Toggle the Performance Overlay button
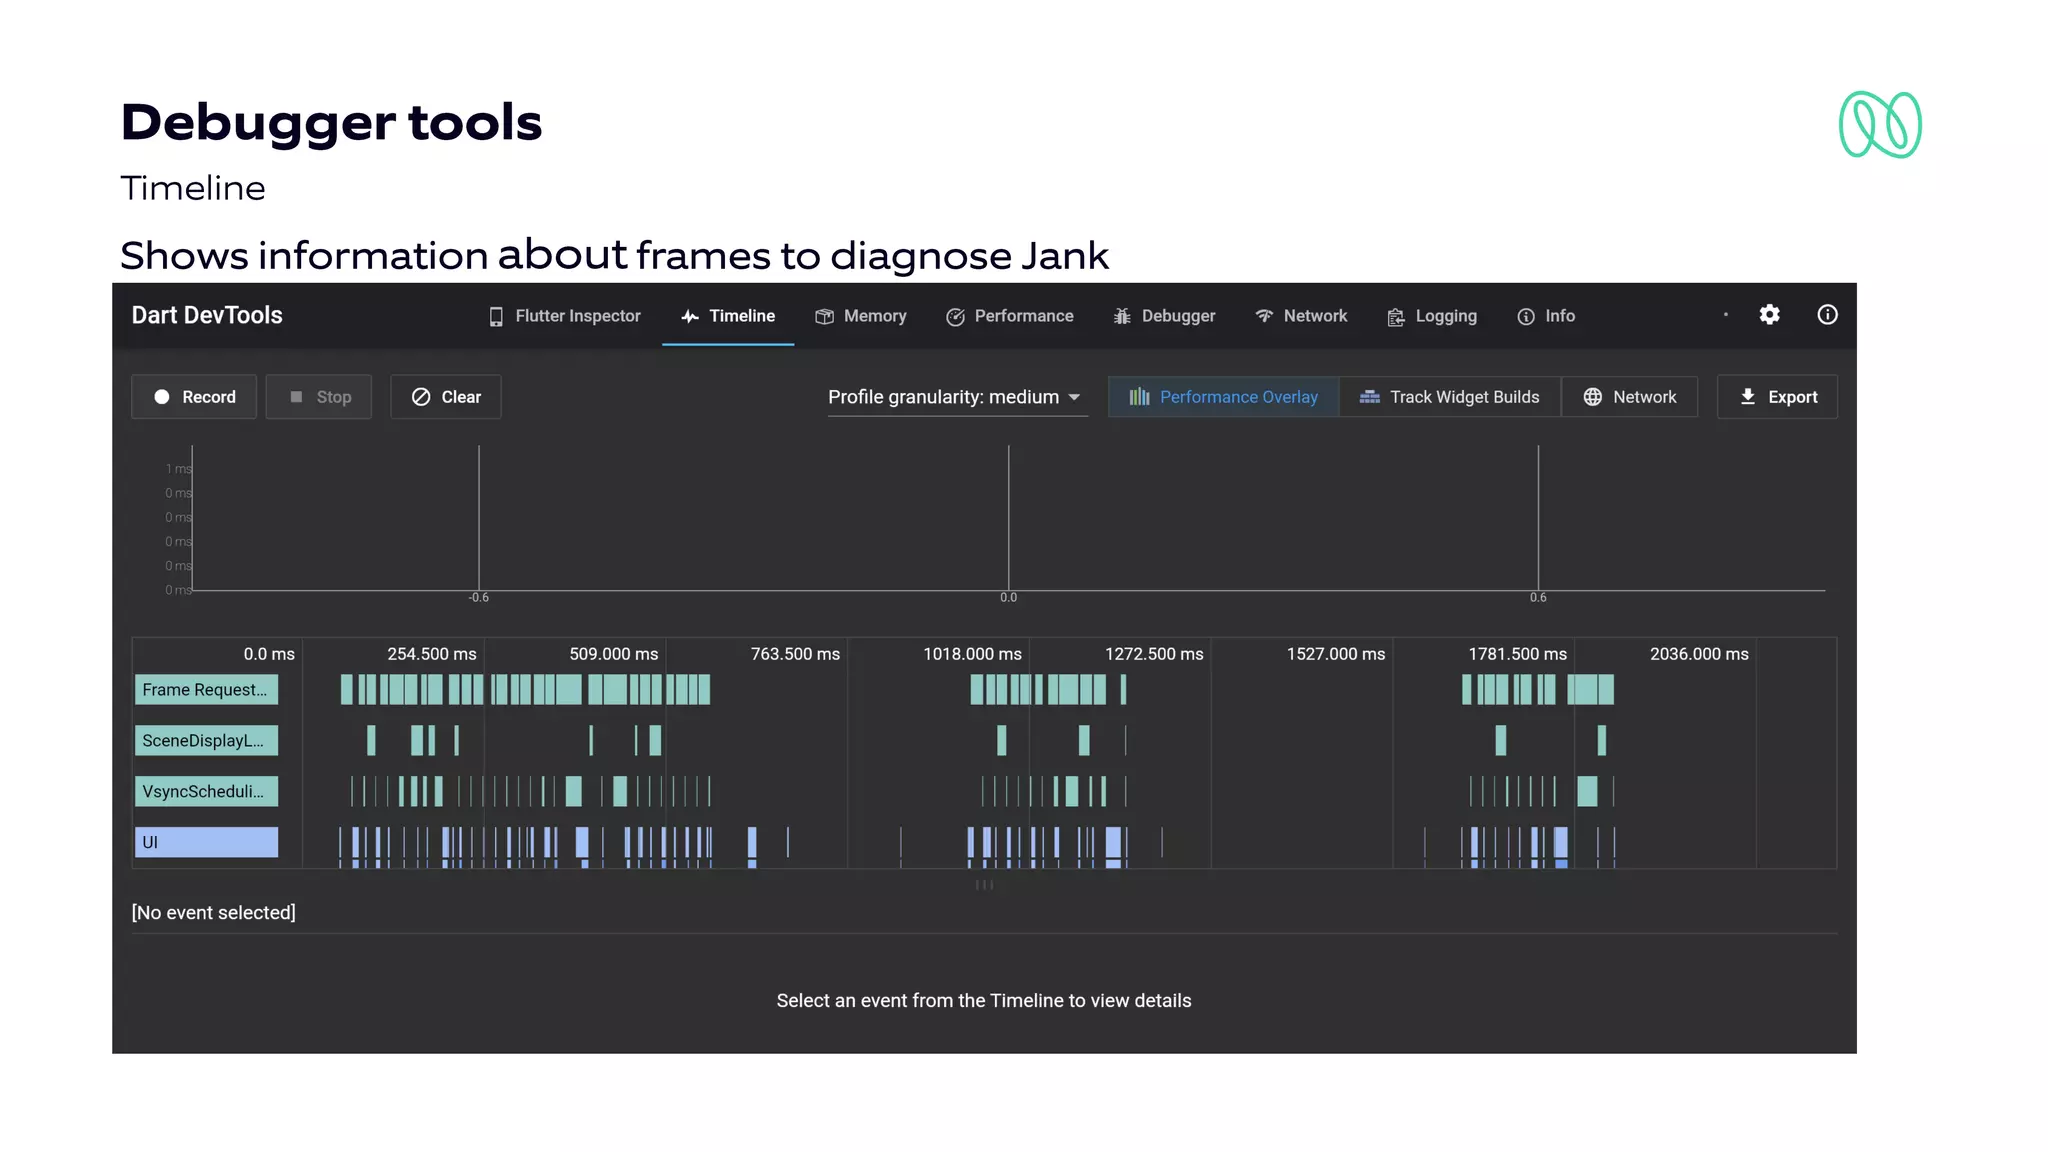The width and height of the screenshot is (2048, 1152). [1223, 397]
